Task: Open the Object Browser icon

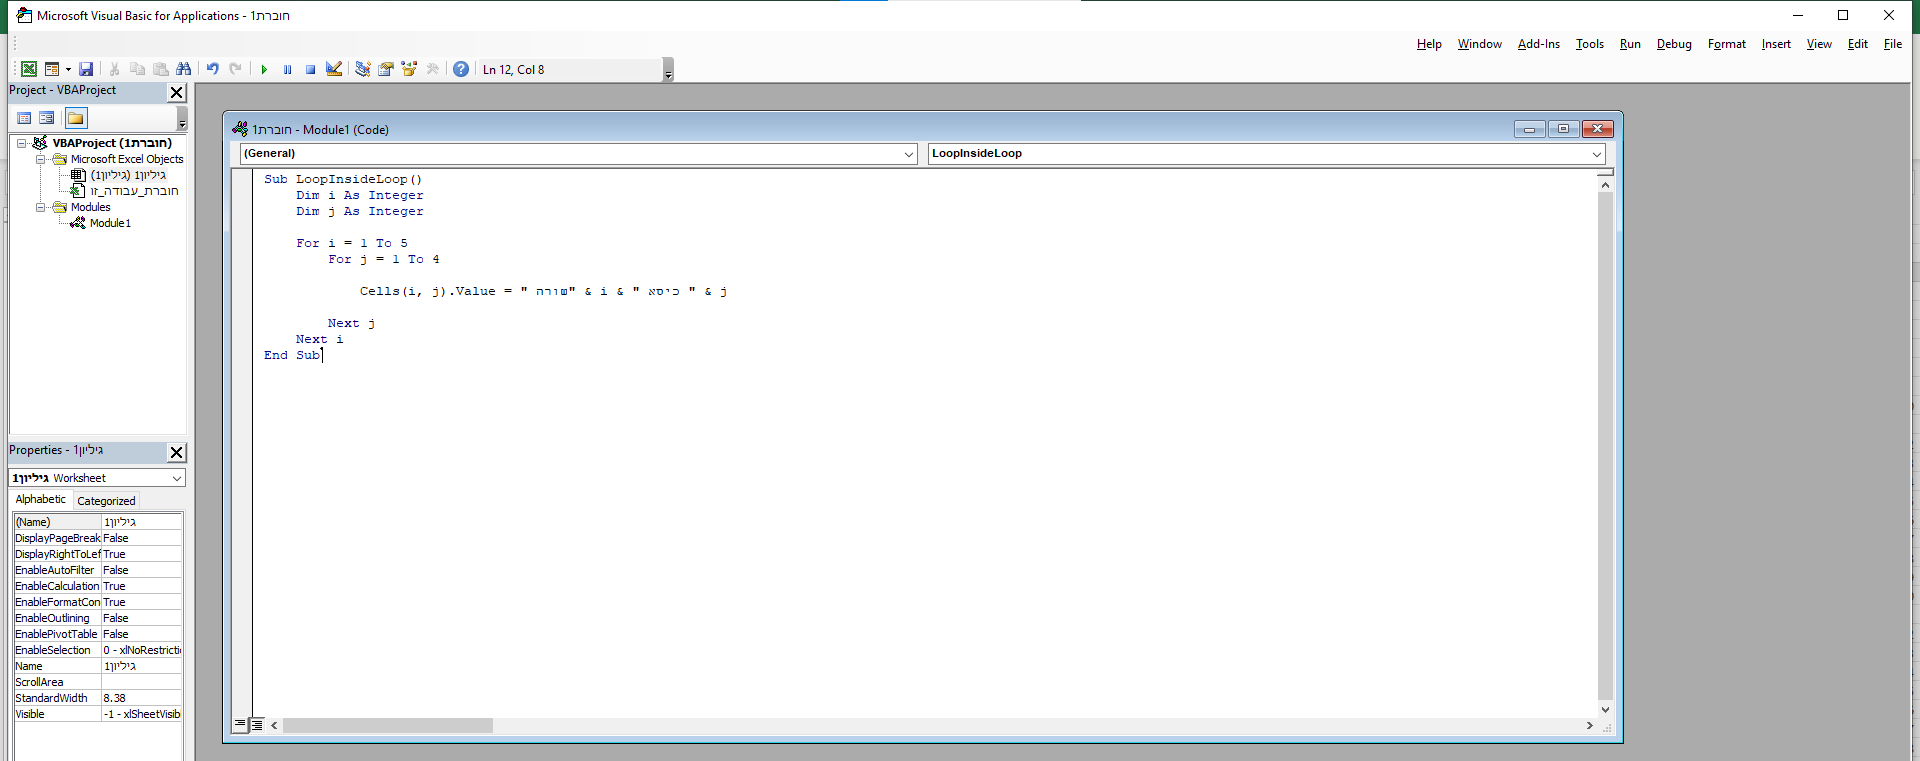Action: (409, 69)
